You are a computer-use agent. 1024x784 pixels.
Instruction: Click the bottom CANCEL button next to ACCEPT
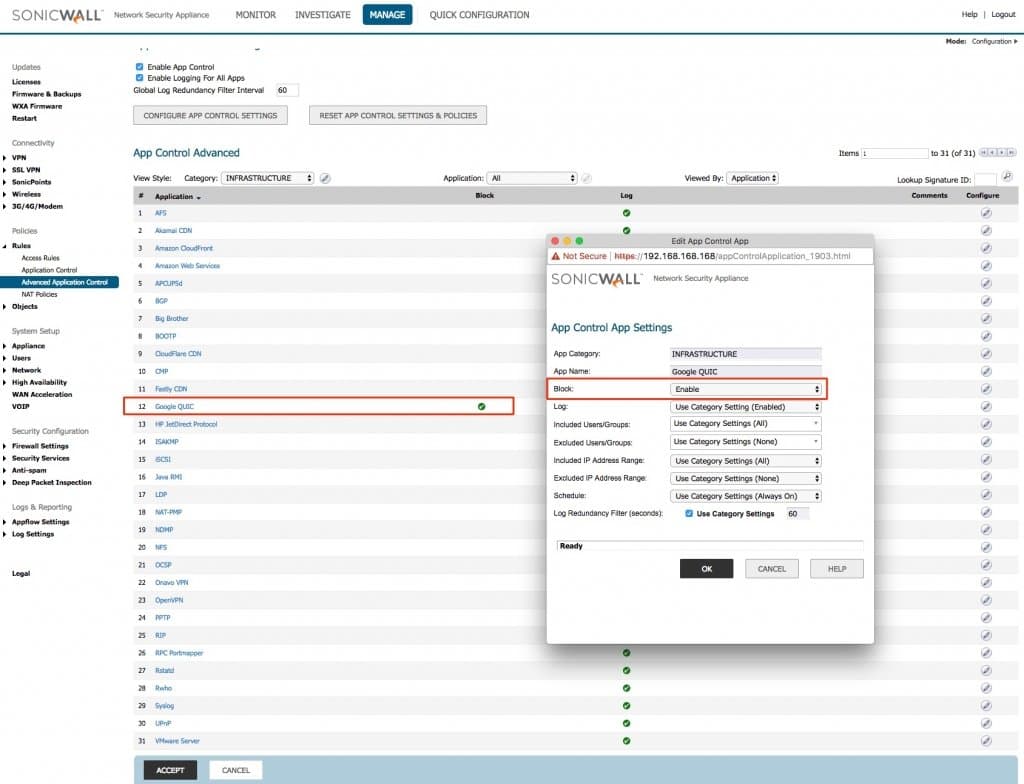(236, 770)
